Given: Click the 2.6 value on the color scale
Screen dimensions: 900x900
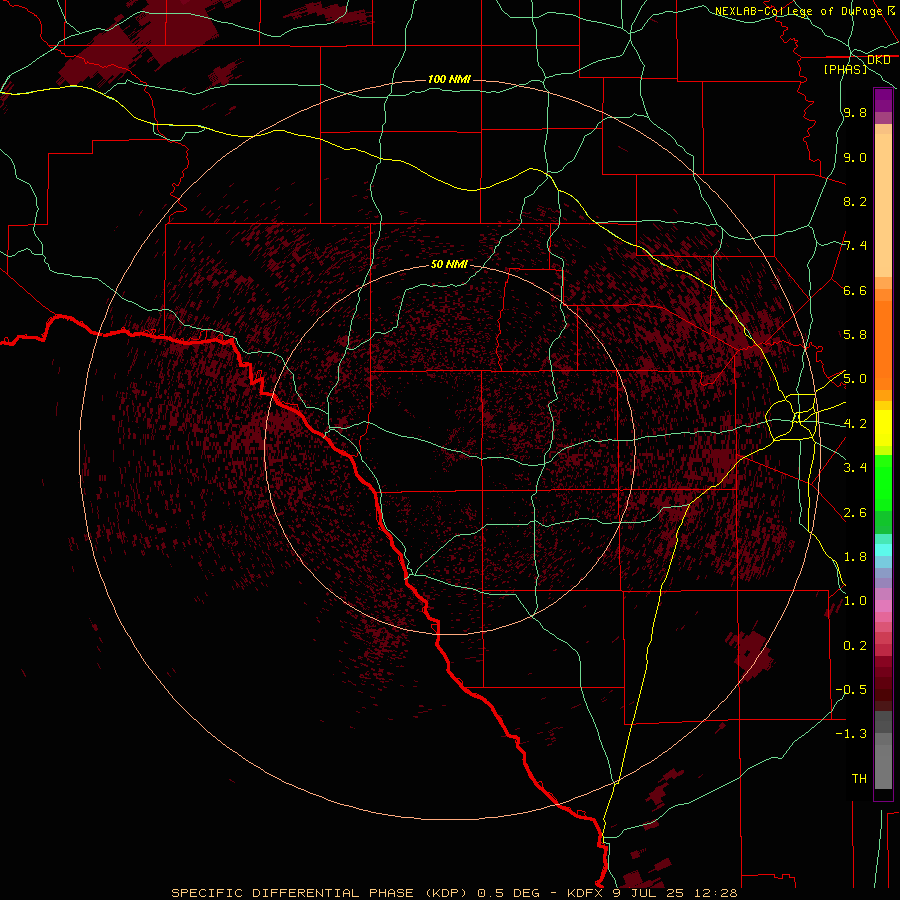Looking at the screenshot, I should coord(855,513).
